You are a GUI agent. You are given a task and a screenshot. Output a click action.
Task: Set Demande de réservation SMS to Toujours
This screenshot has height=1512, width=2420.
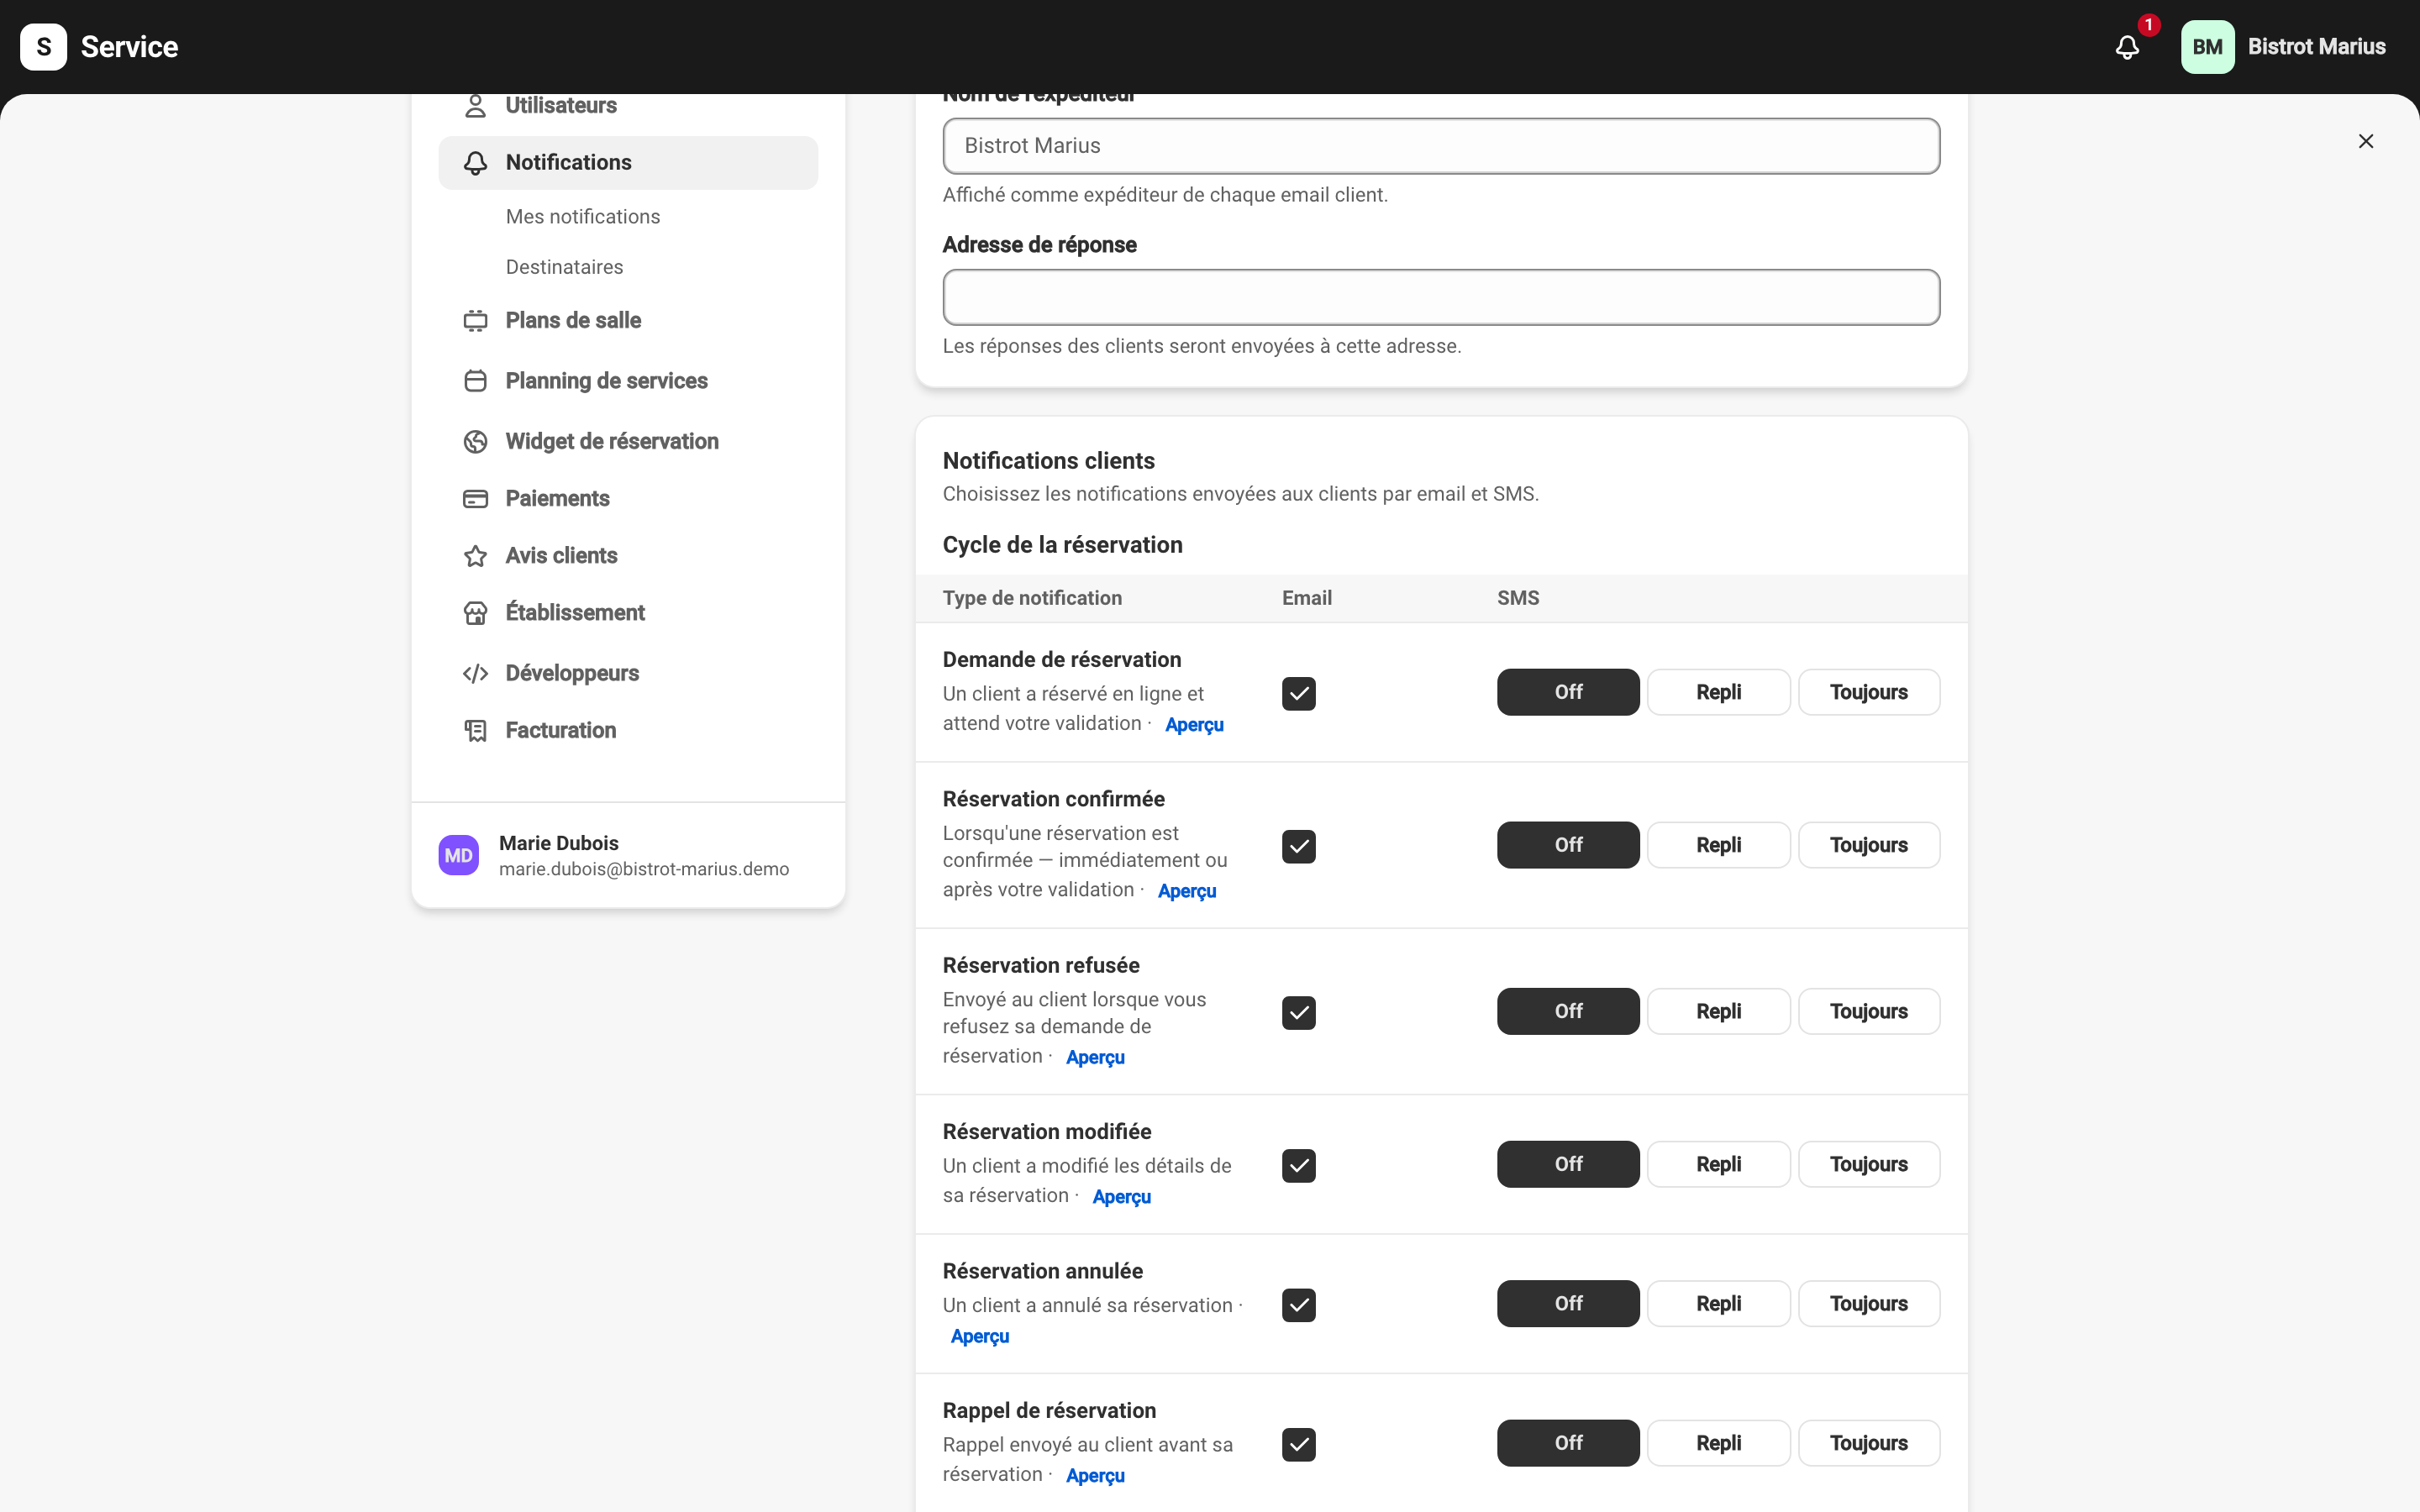(x=1868, y=692)
